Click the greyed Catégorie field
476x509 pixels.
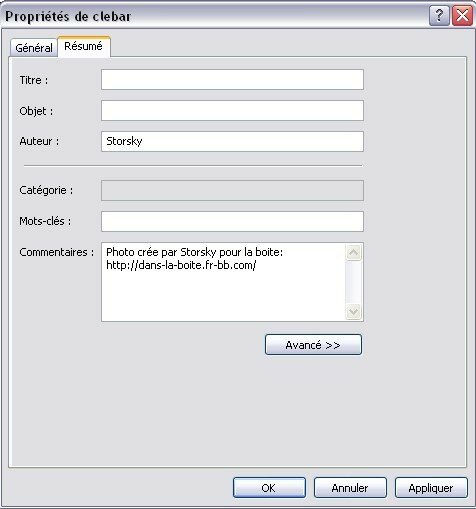point(232,191)
